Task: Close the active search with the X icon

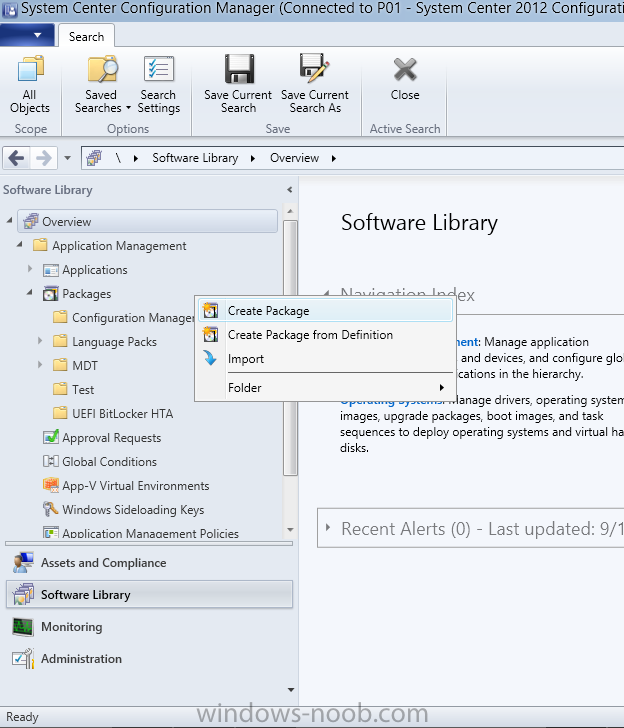Action: tap(405, 69)
